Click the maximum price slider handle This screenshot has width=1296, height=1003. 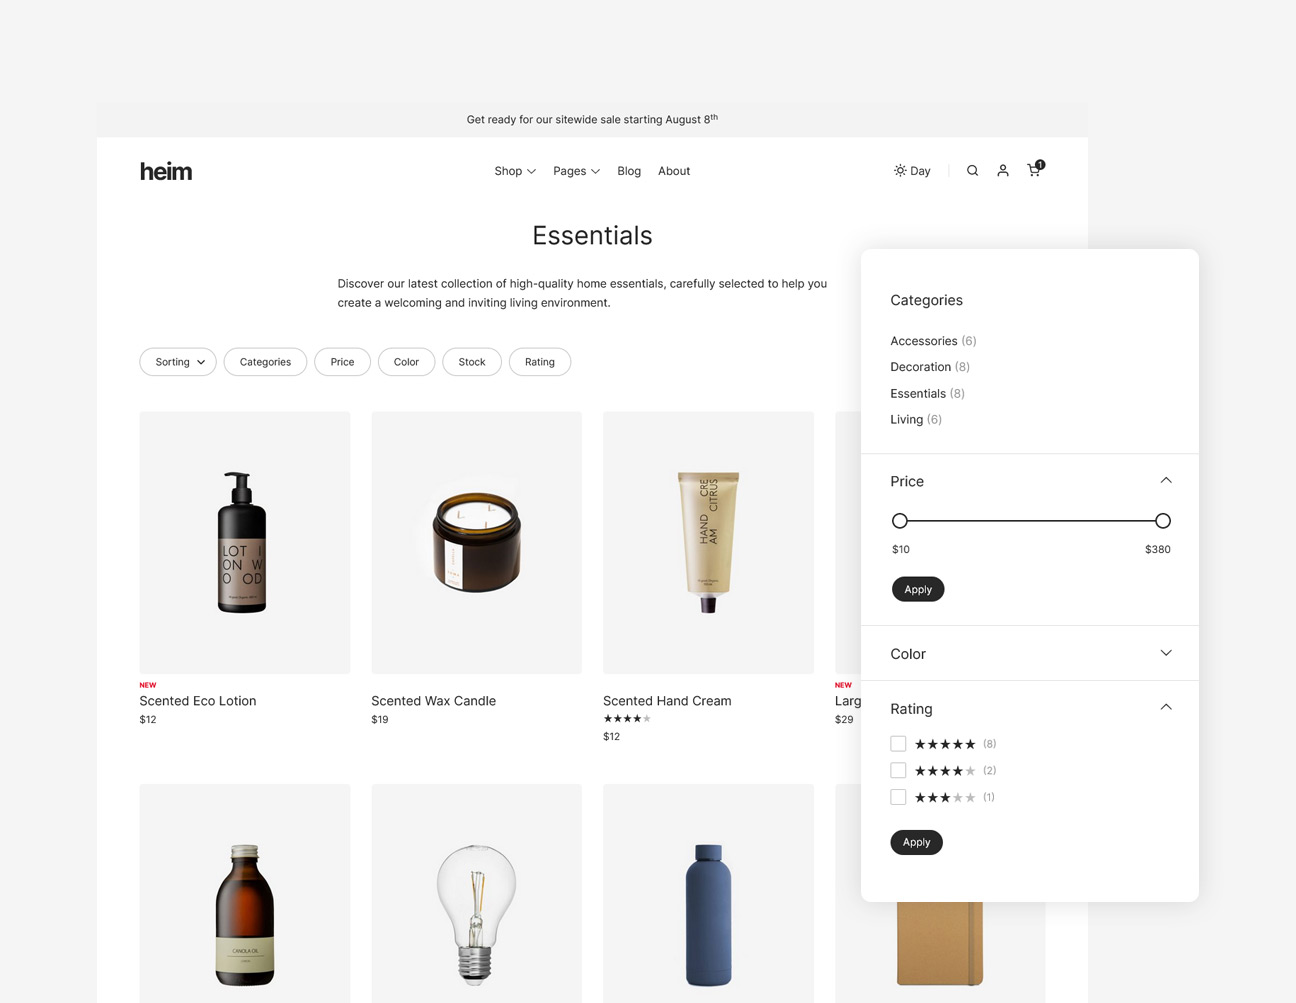point(1162,521)
